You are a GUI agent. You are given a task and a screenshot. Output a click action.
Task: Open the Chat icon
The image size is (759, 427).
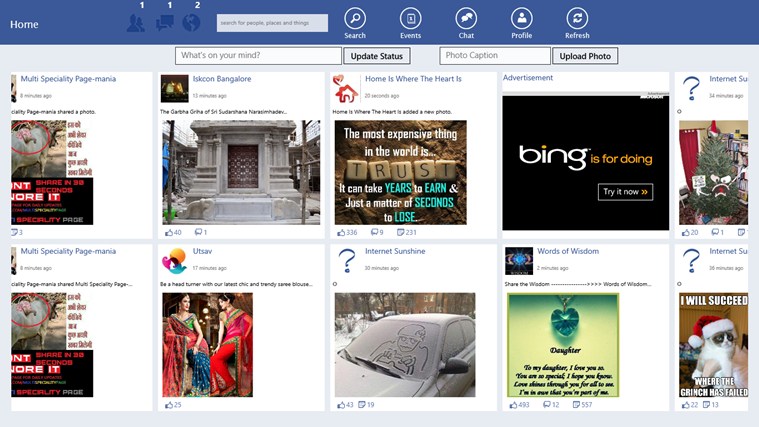pyautogui.click(x=466, y=18)
